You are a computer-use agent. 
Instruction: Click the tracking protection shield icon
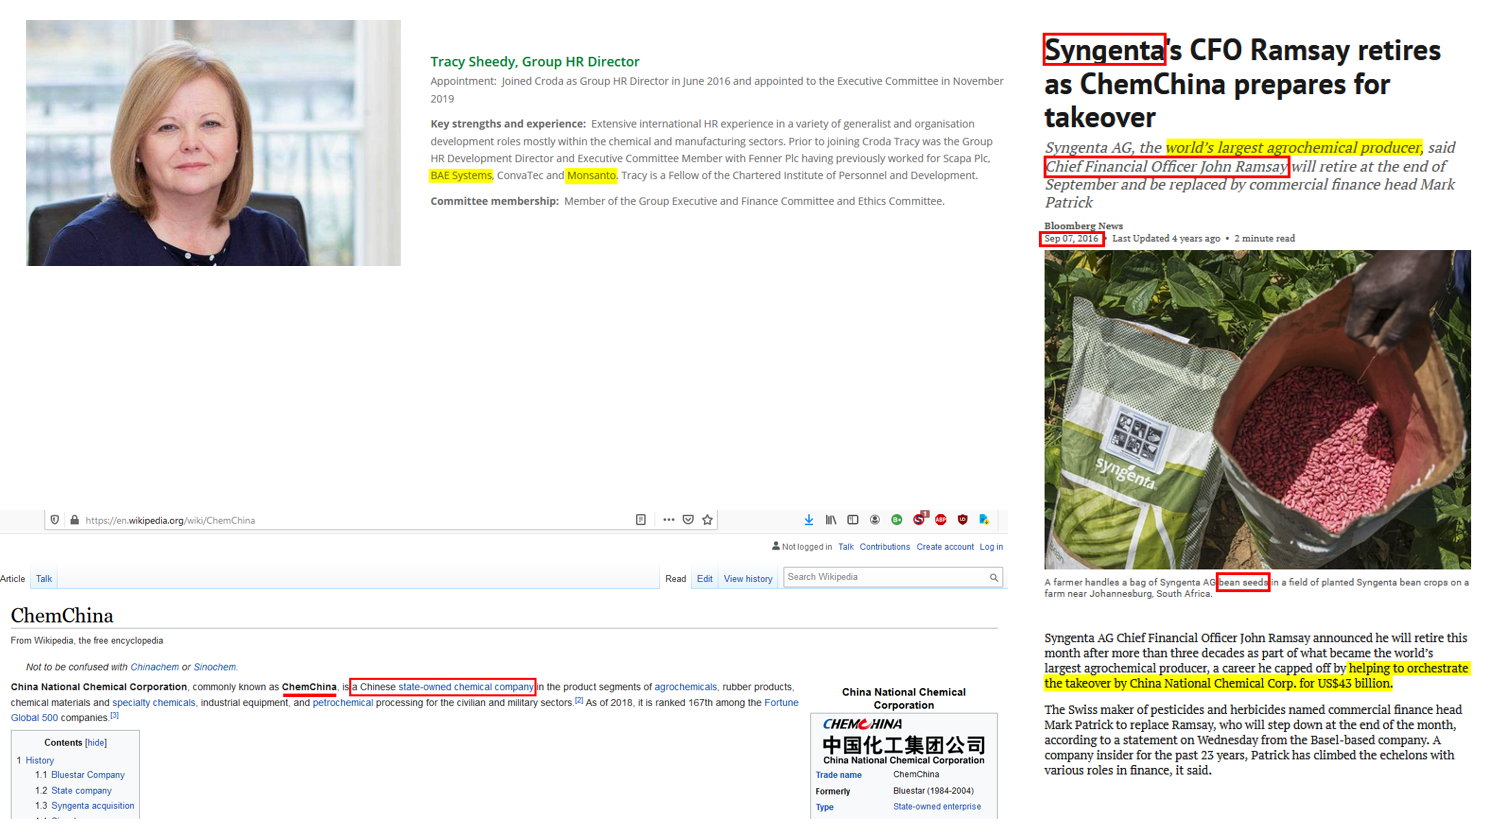[55, 520]
